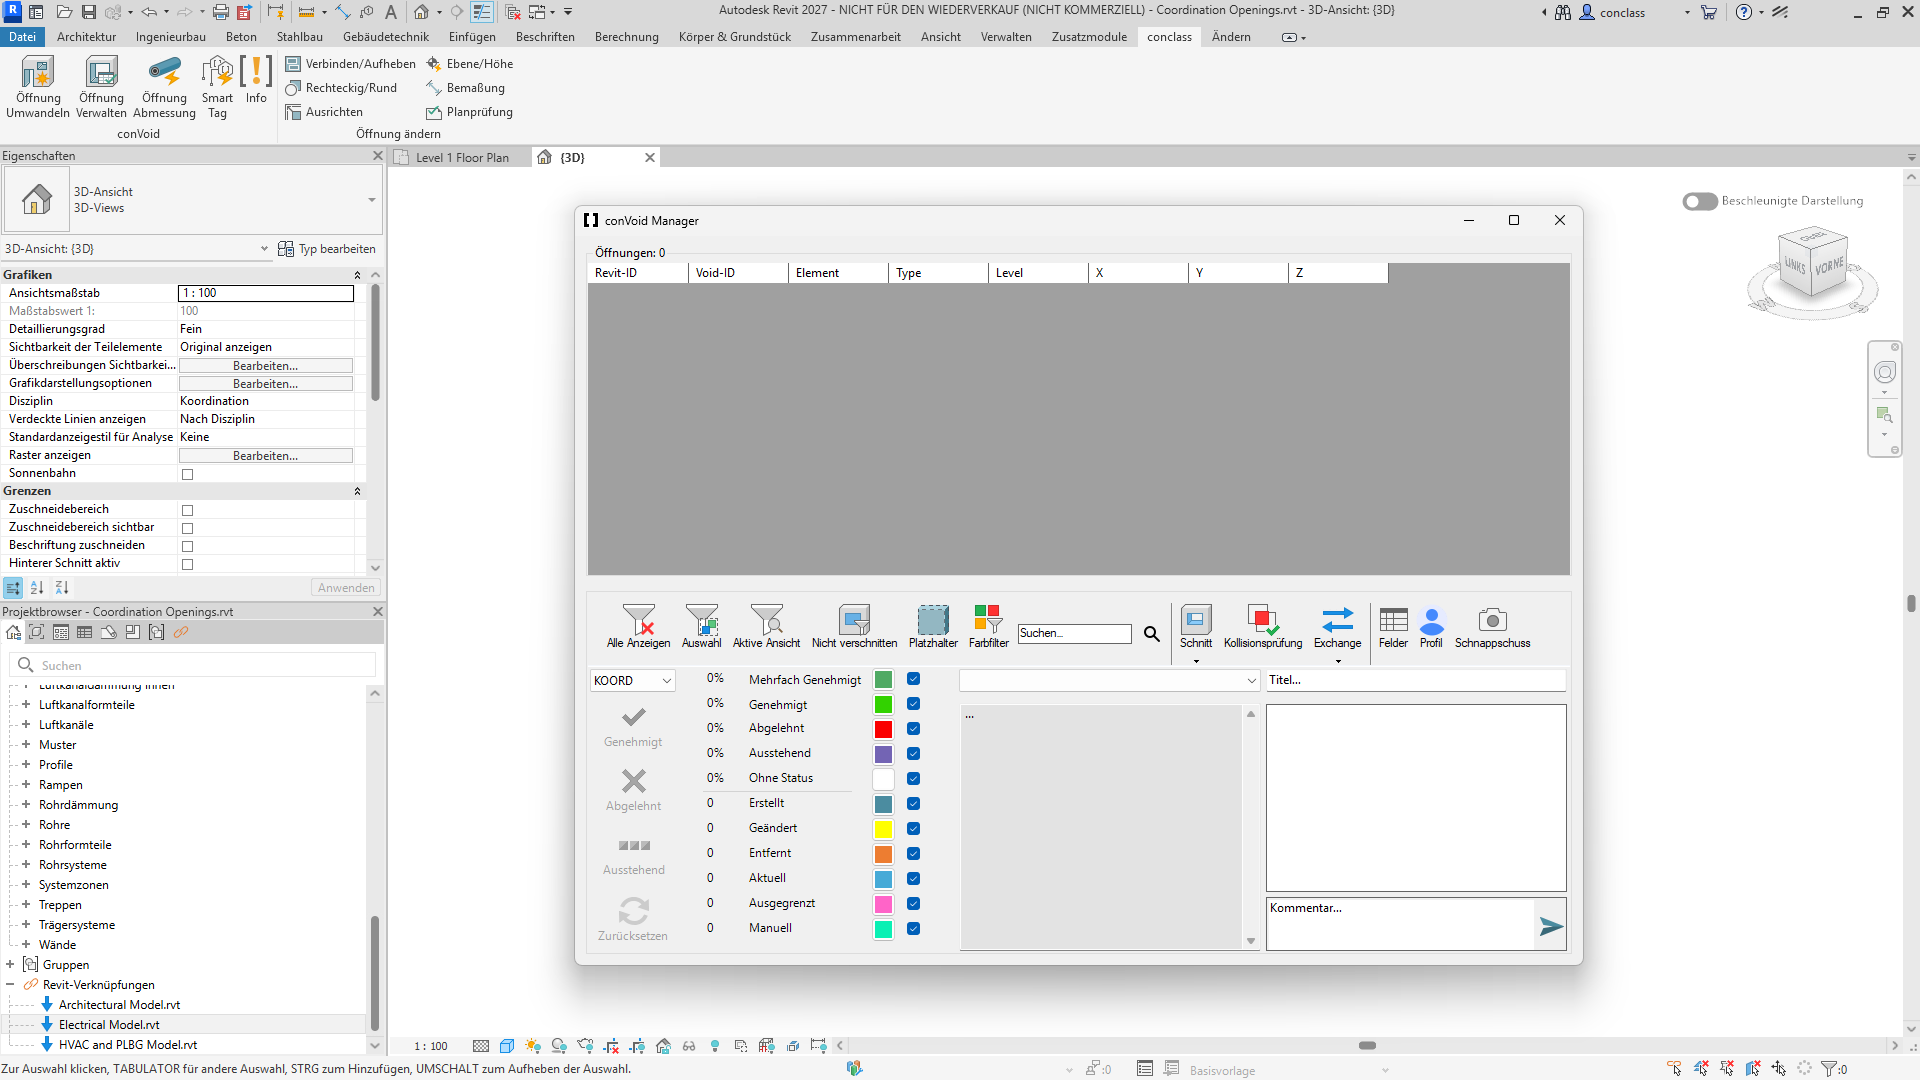Click the Titel input field
1920x1080 pixels.
(x=1416, y=681)
